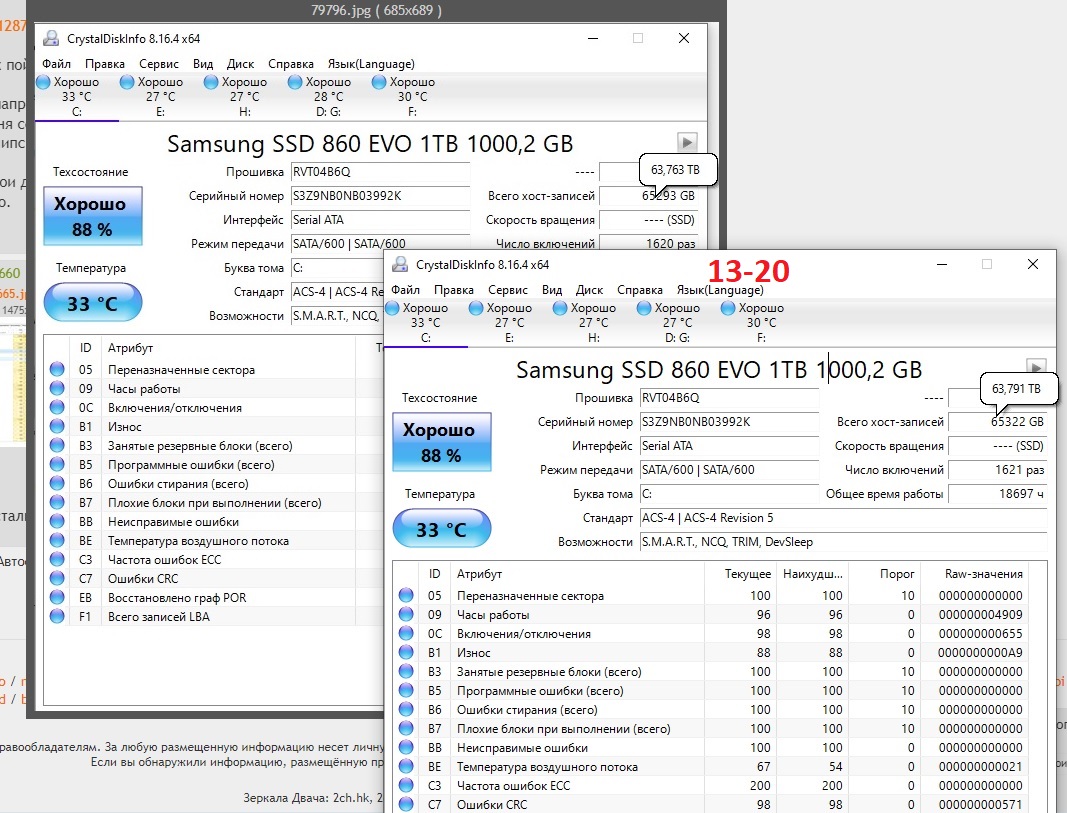Screen dimensions: 1067x813
Task: Click S.M.A.R.T., NCQ, TRIM, DevSleep features field
Action: [843, 542]
